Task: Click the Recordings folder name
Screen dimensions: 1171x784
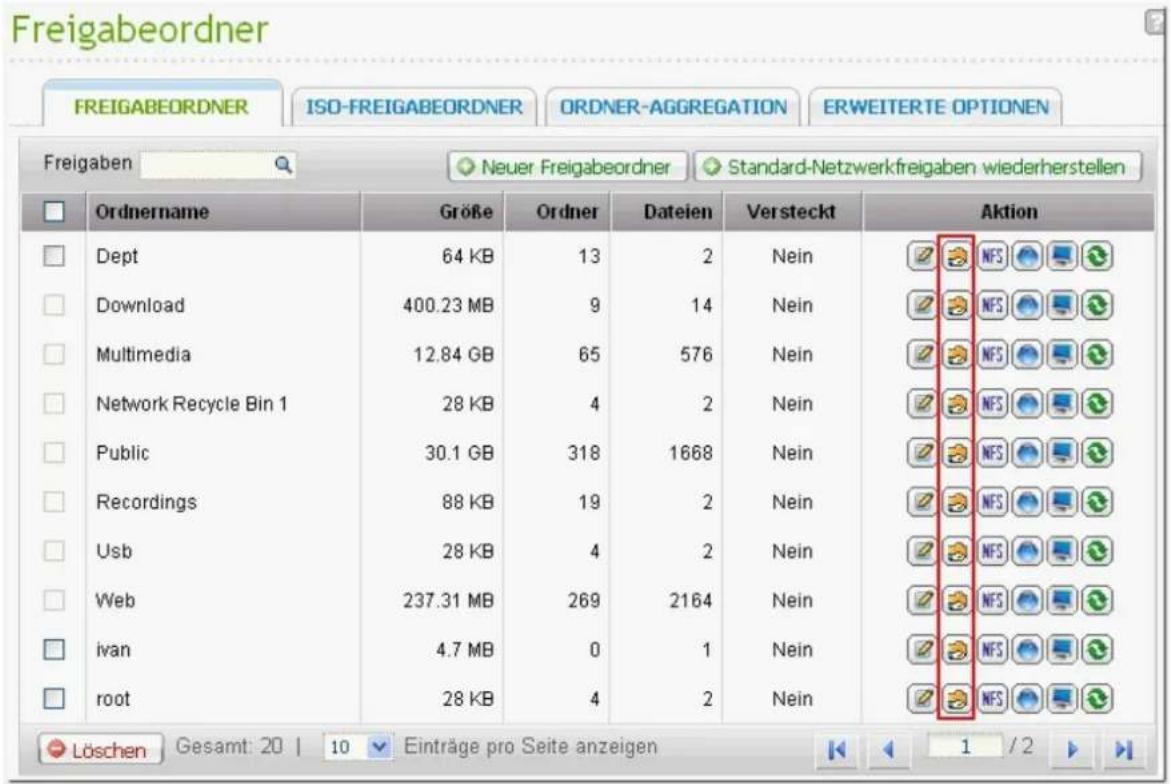Action: point(146,503)
